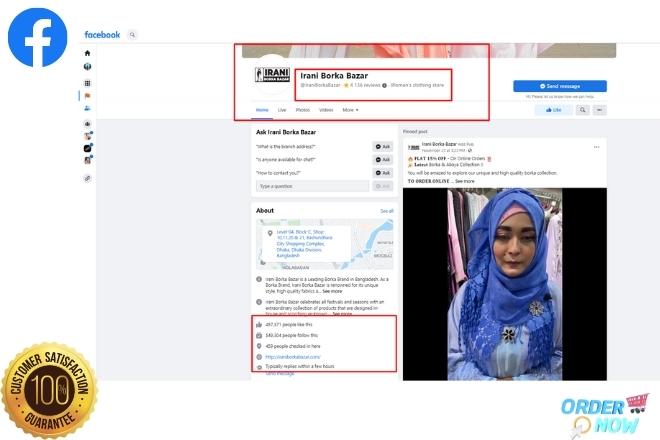660x440 pixels.
Task: Click the 'people like this' text
Action: pyautogui.click(x=289, y=325)
